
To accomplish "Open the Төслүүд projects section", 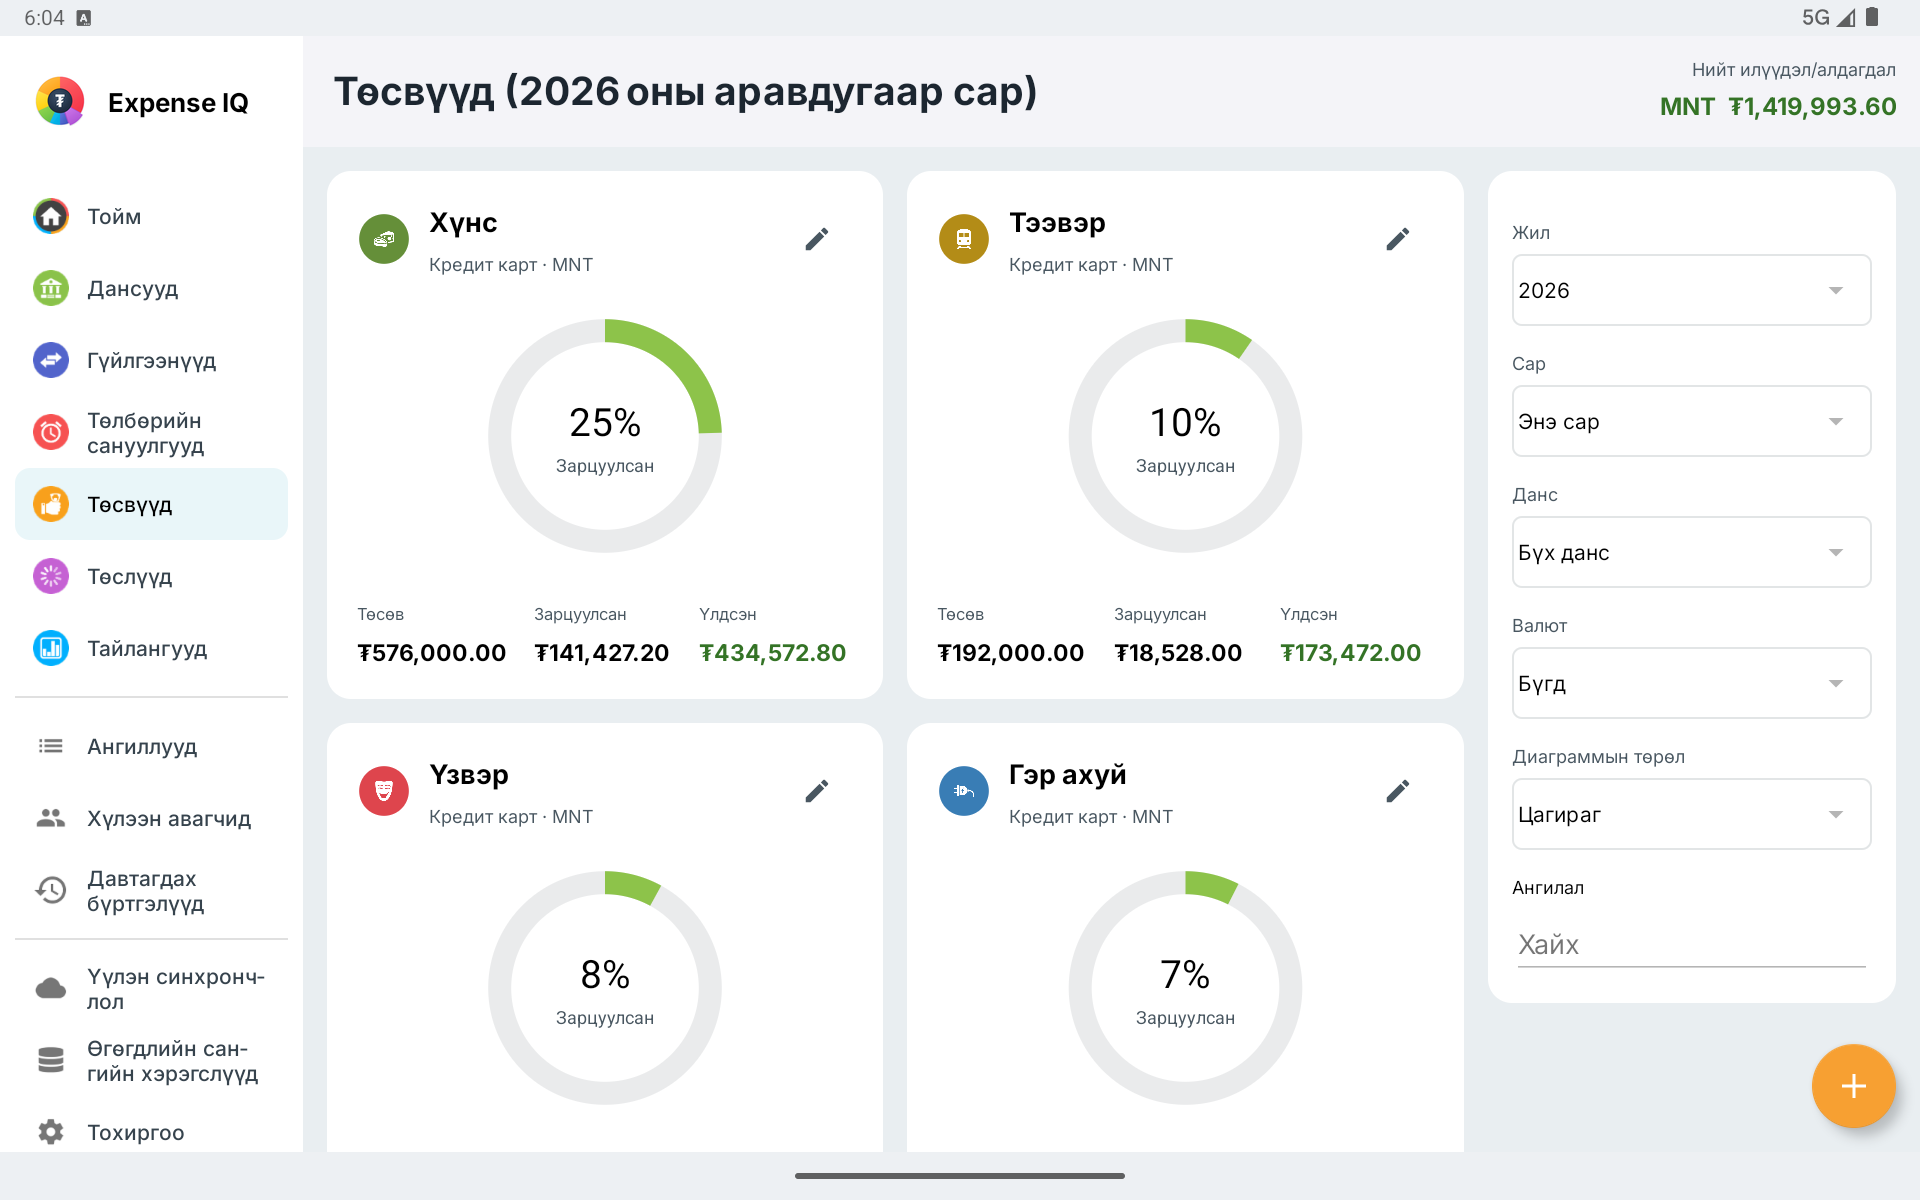I will point(151,576).
